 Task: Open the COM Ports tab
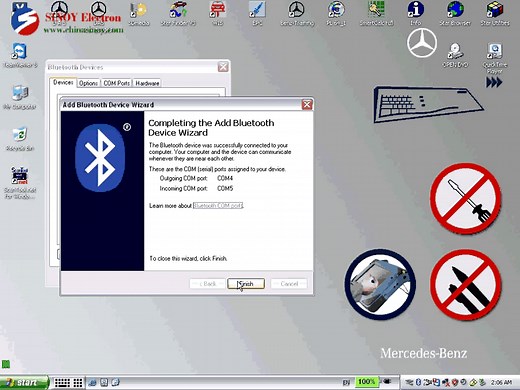[x=116, y=83]
